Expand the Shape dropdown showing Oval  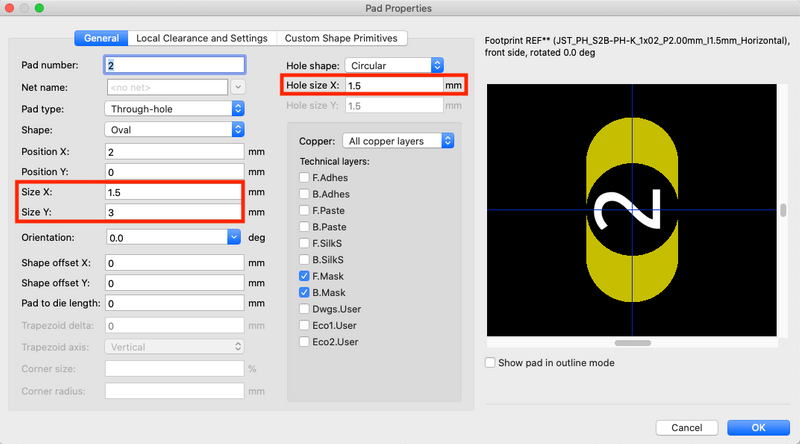coord(175,129)
